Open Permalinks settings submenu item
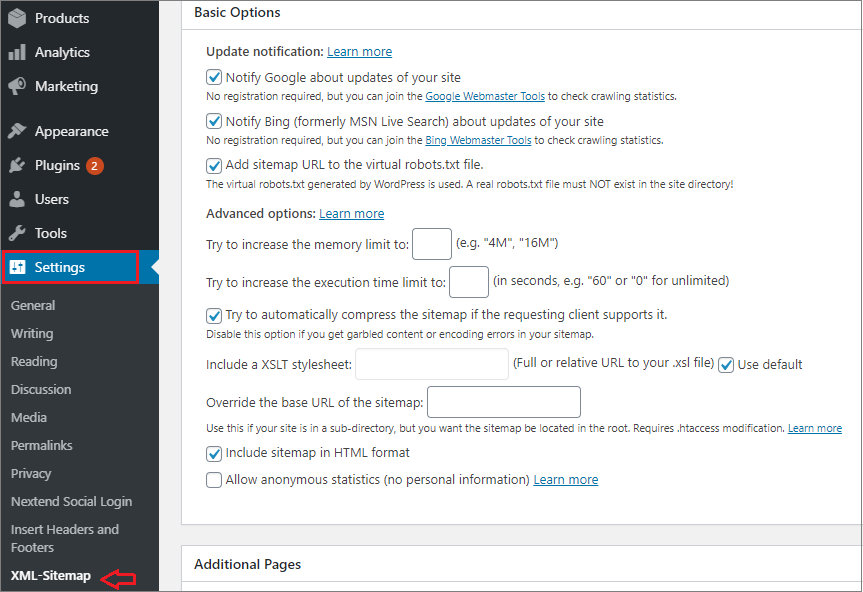863x592 pixels. [42, 446]
